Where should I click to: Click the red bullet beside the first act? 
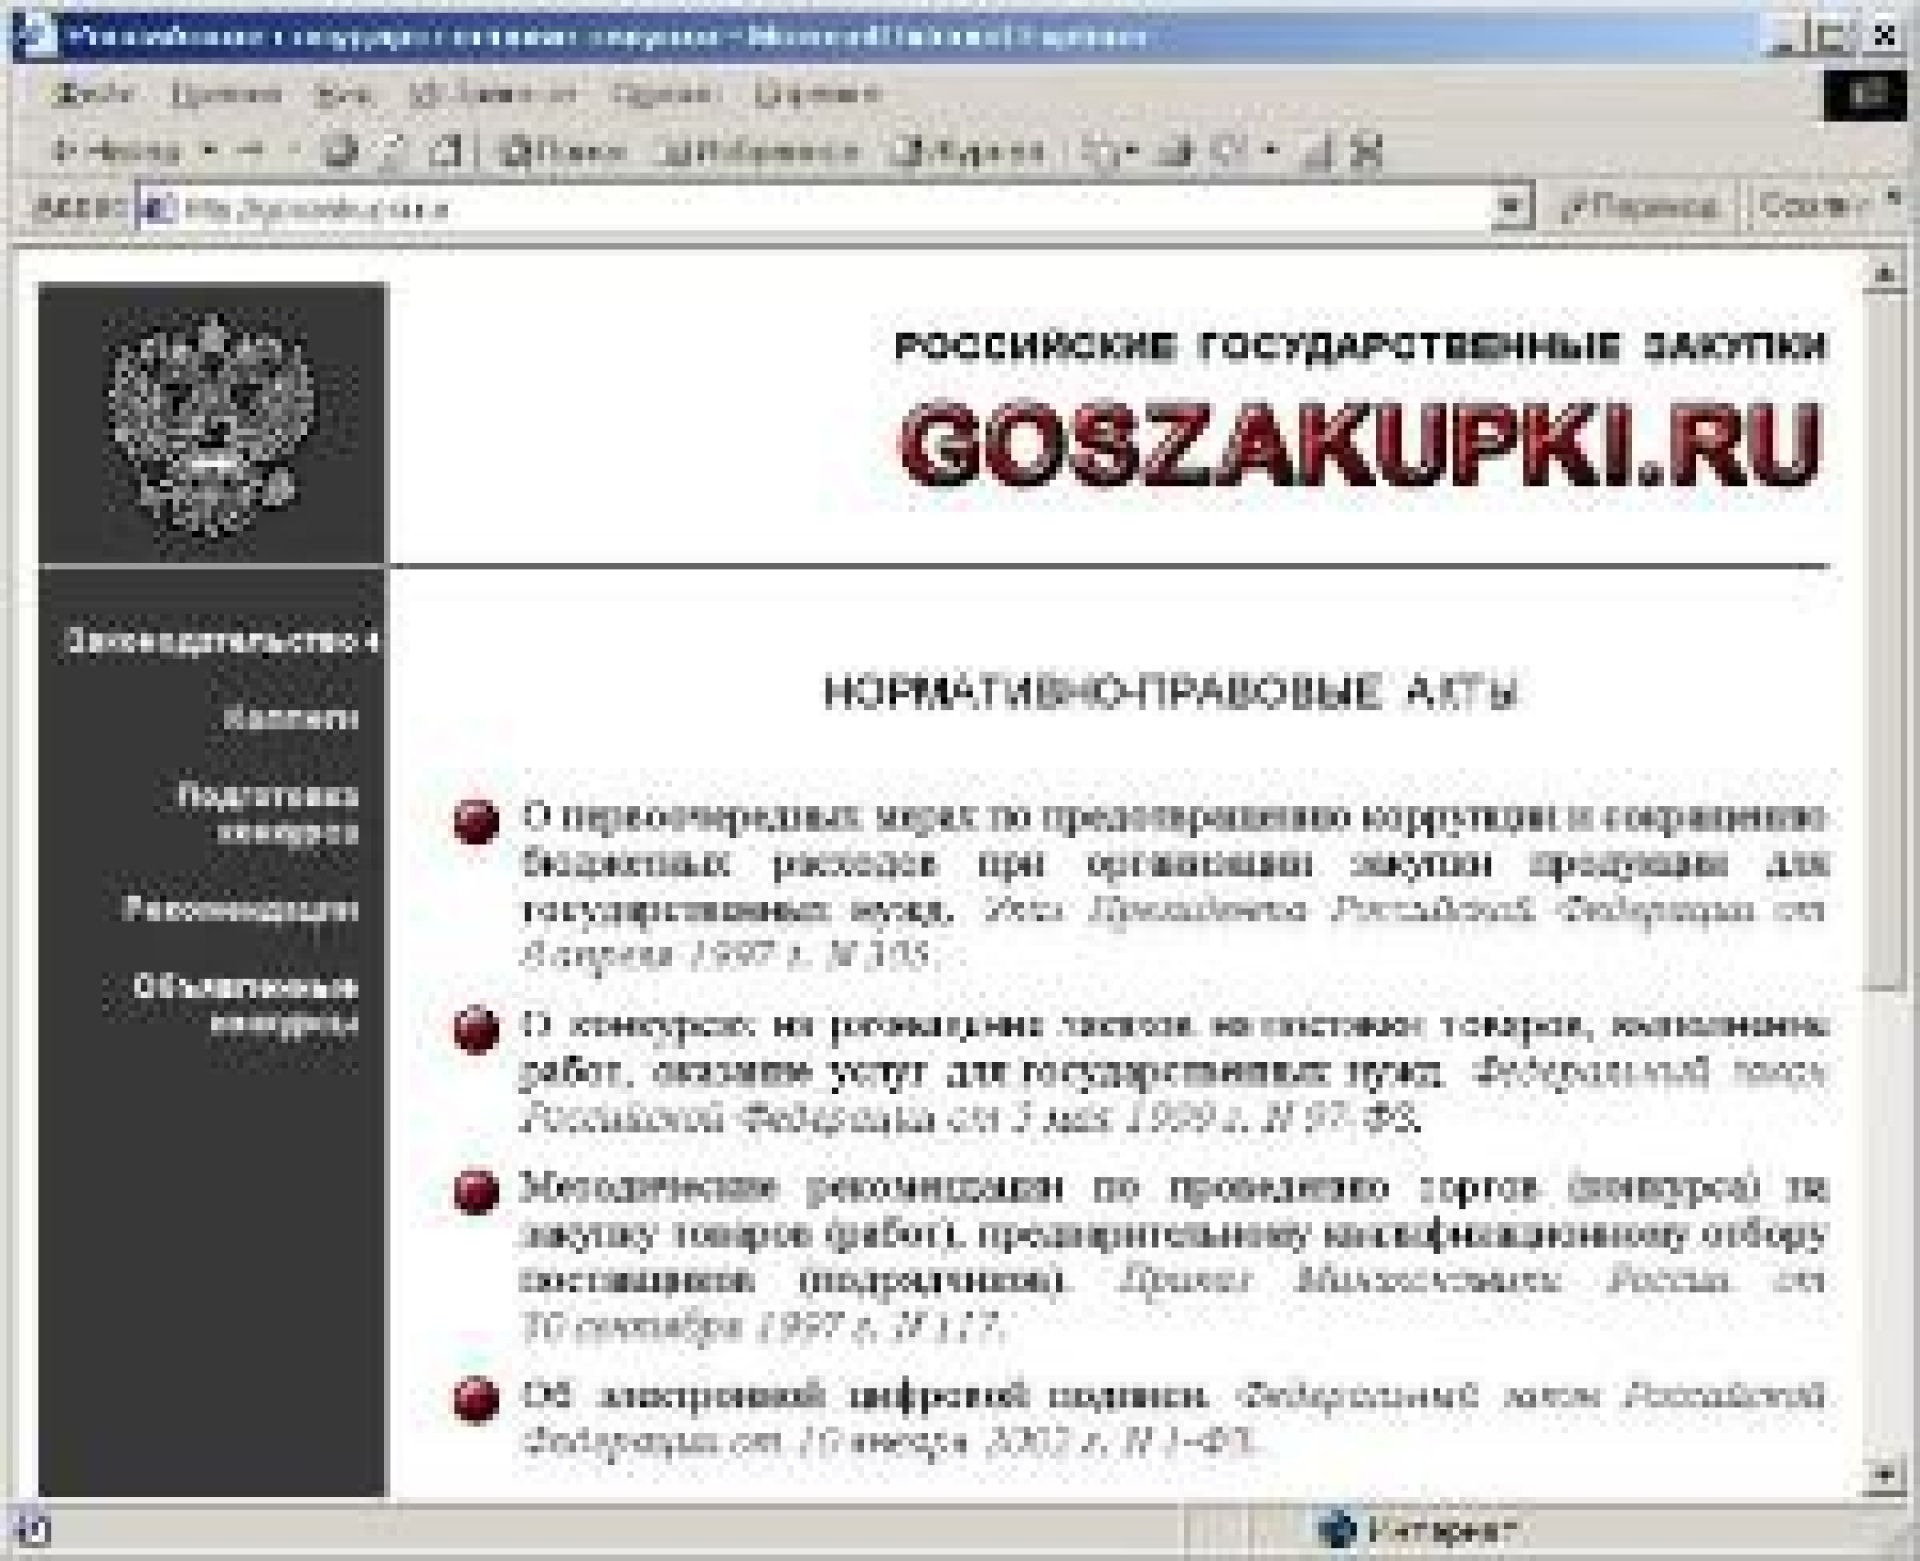pyautogui.click(x=476, y=822)
